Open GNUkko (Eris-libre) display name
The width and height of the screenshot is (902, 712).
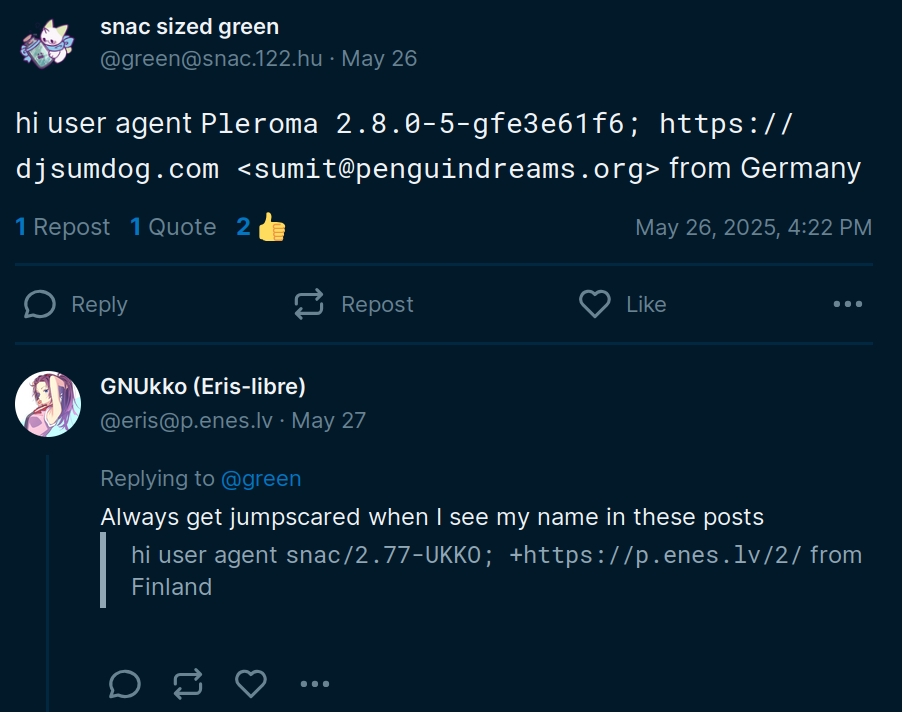(202, 386)
